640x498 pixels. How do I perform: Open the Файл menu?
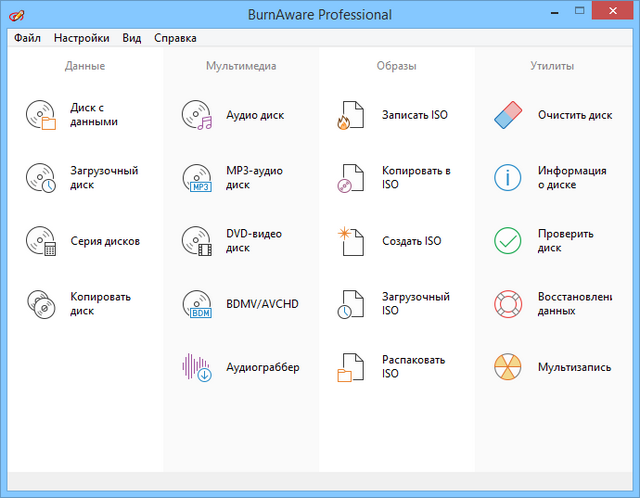tap(27, 38)
